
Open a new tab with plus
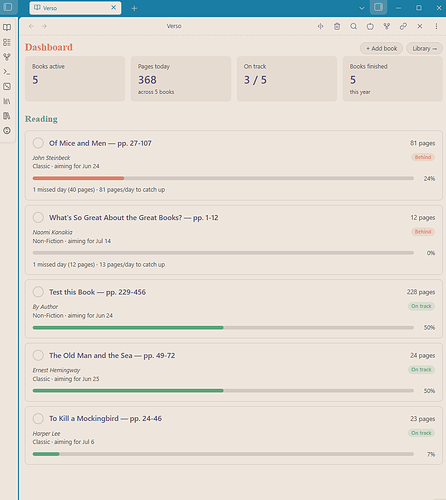point(134,8)
